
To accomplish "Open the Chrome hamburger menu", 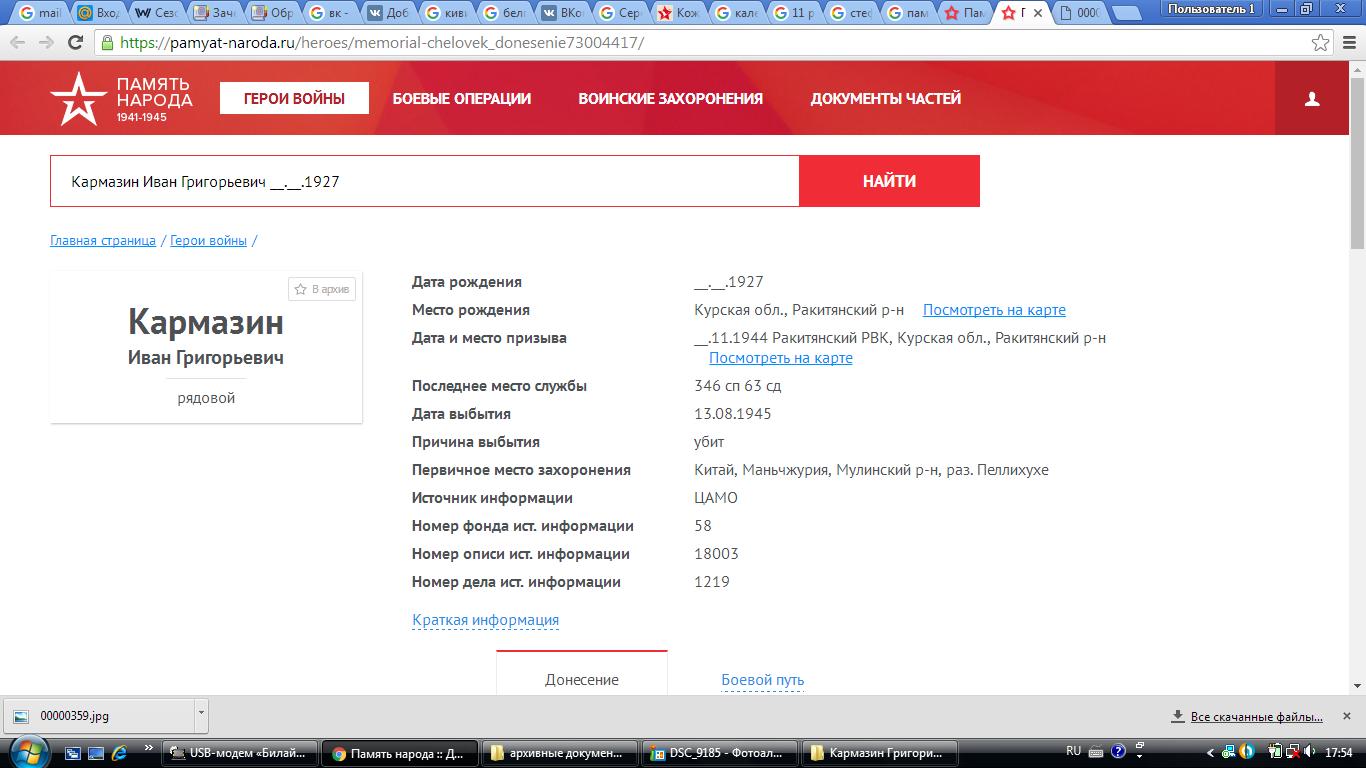I will (x=1348, y=43).
